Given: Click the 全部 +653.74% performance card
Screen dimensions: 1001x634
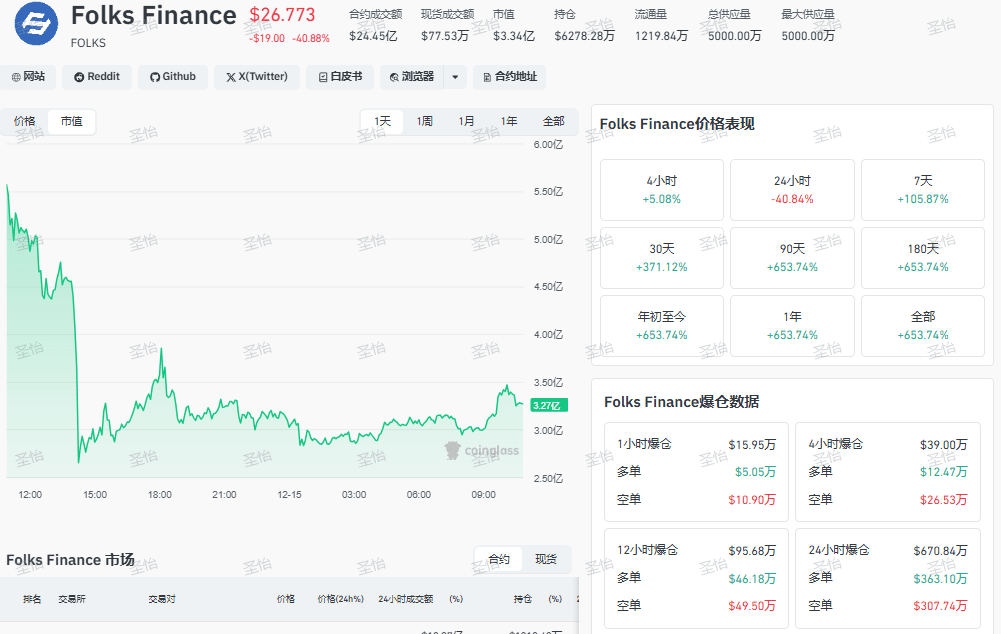Looking at the screenshot, I should [x=923, y=326].
